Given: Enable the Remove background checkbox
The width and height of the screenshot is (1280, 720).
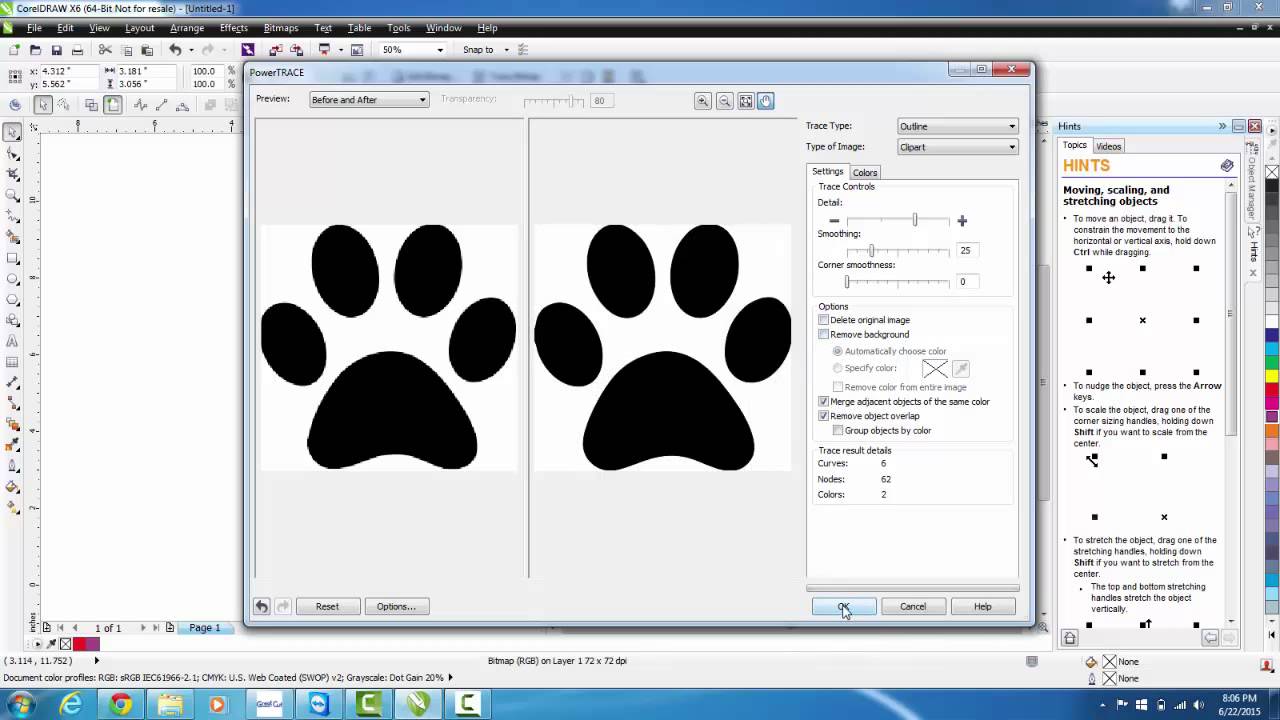Looking at the screenshot, I should (x=824, y=334).
